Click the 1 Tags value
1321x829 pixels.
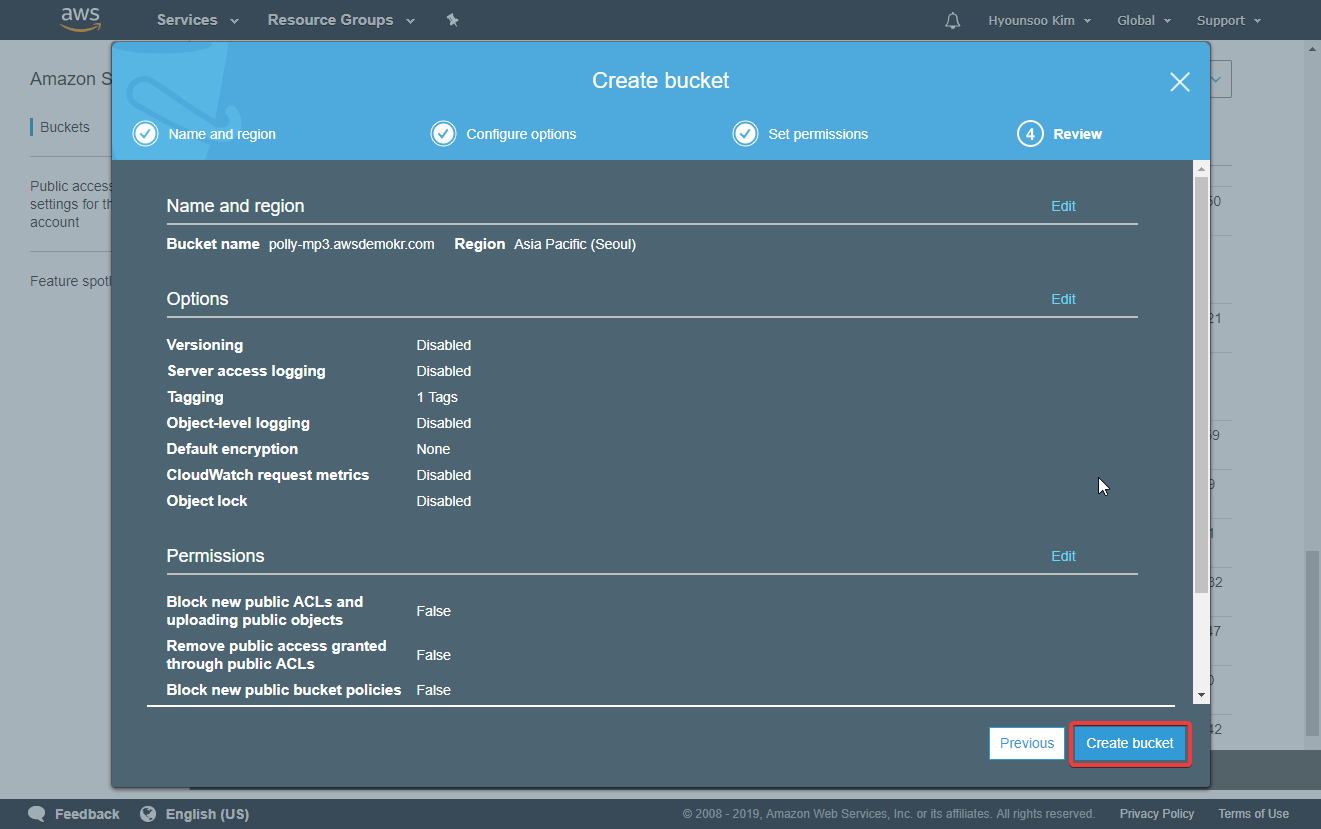click(x=437, y=397)
